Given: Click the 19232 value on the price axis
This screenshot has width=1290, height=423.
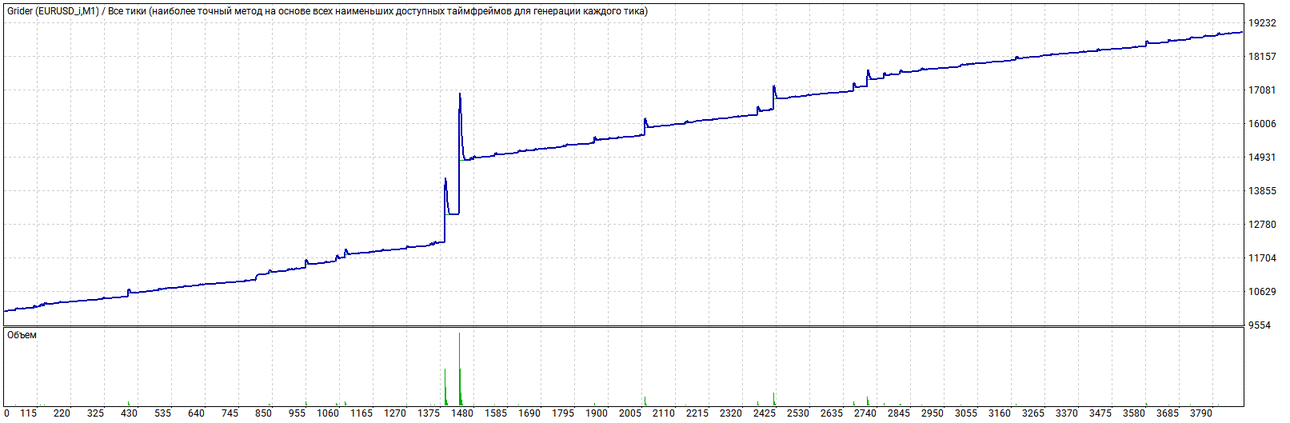Looking at the screenshot, I should [1264, 23].
